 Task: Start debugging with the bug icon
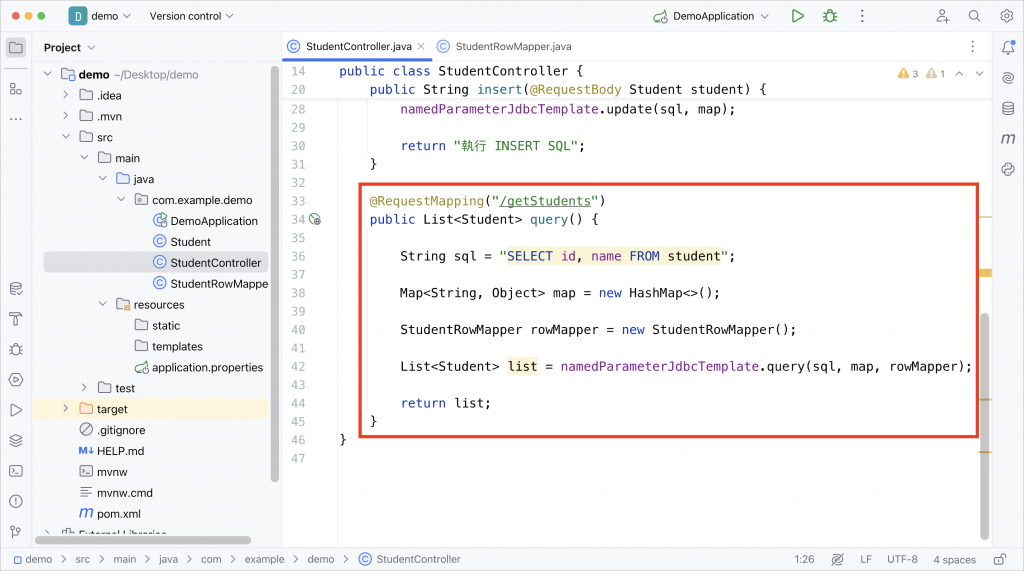(830, 16)
